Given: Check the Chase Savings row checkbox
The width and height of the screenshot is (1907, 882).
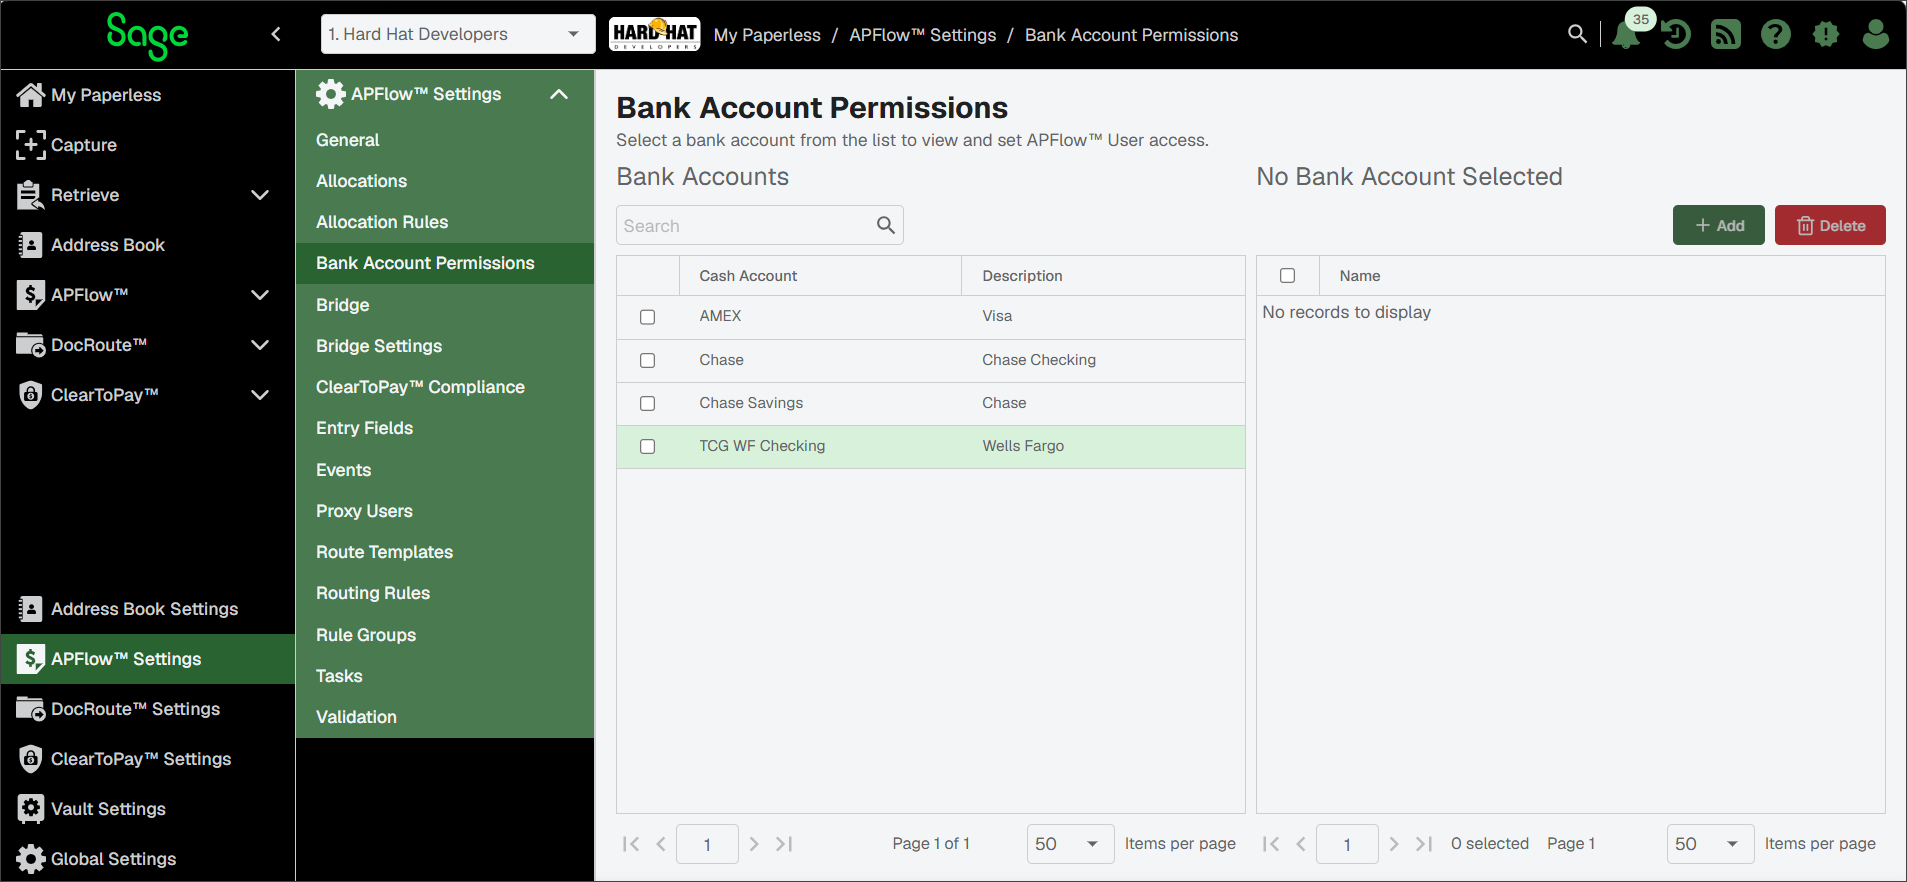Looking at the screenshot, I should pos(647,403).
